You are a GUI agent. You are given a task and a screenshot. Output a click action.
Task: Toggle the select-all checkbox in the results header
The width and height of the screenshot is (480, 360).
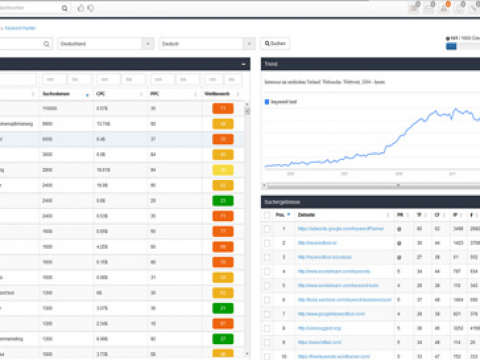click(267, 215)
